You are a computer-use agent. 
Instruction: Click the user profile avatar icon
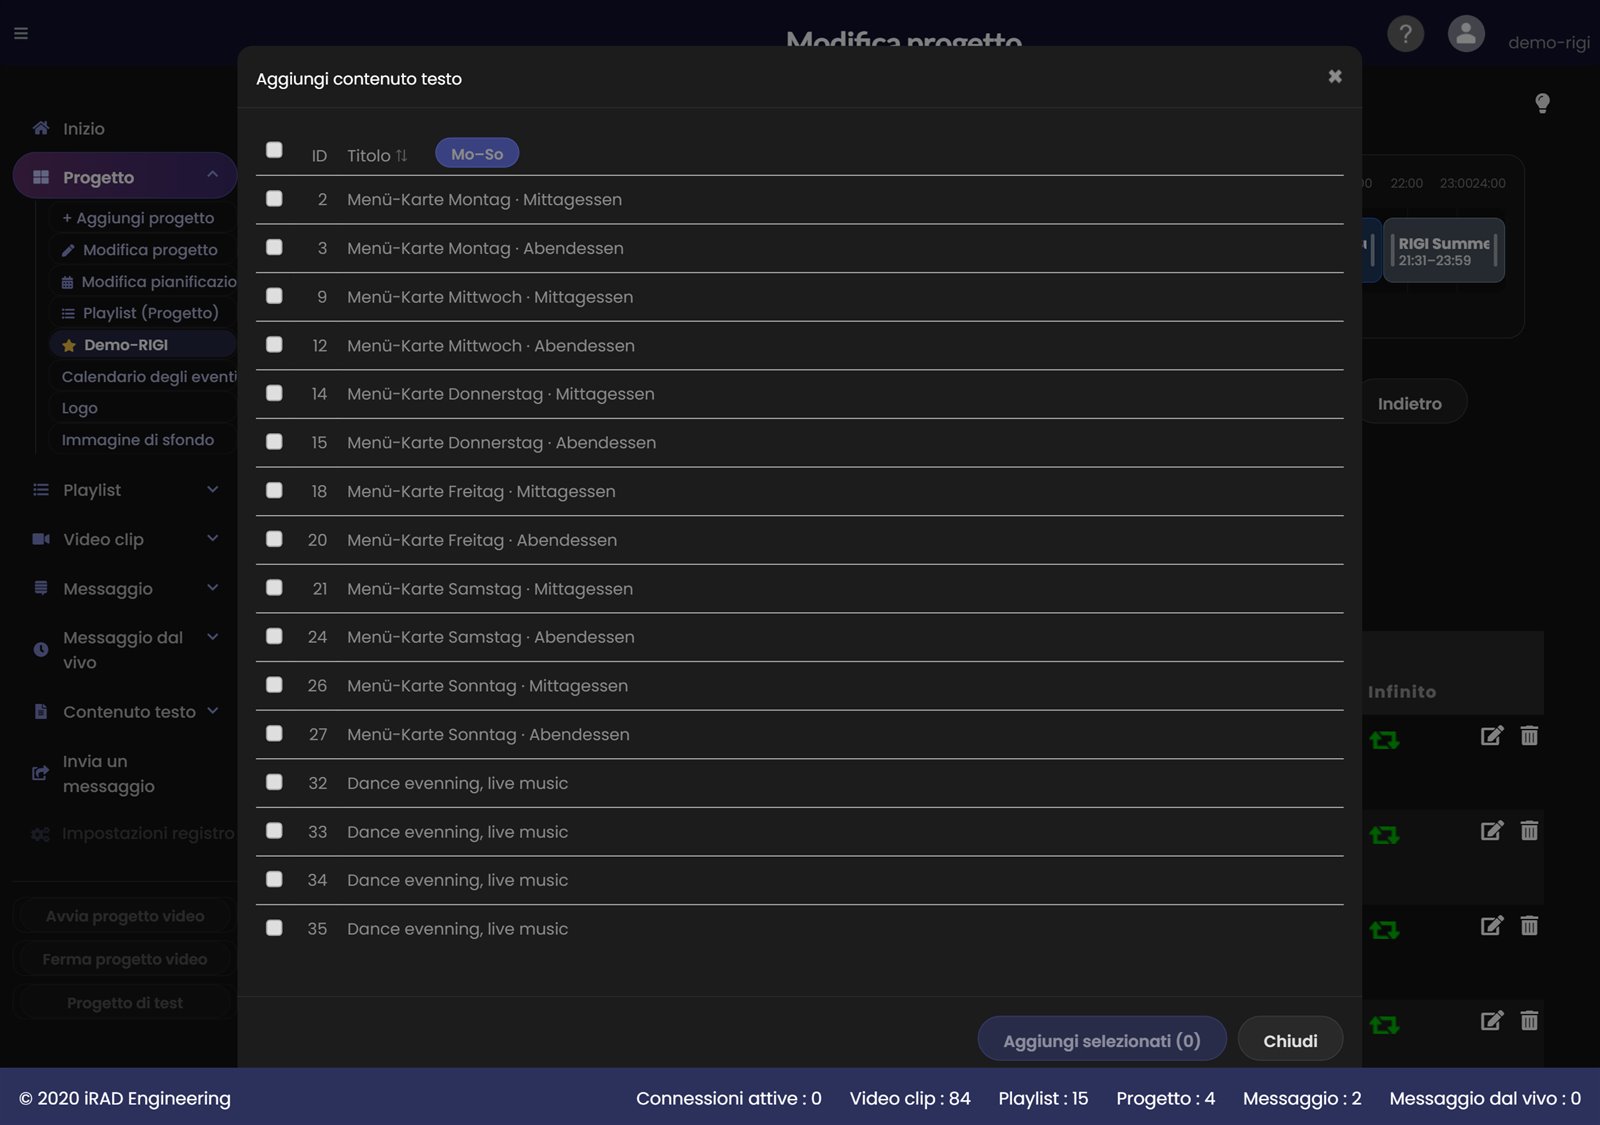[x=1466, y=34]
